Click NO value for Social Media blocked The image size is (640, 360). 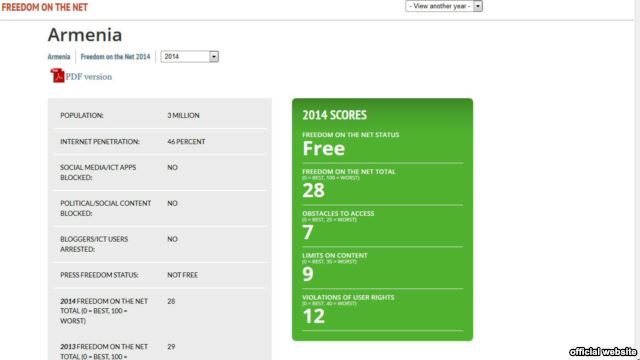click(x=172, y=167)
